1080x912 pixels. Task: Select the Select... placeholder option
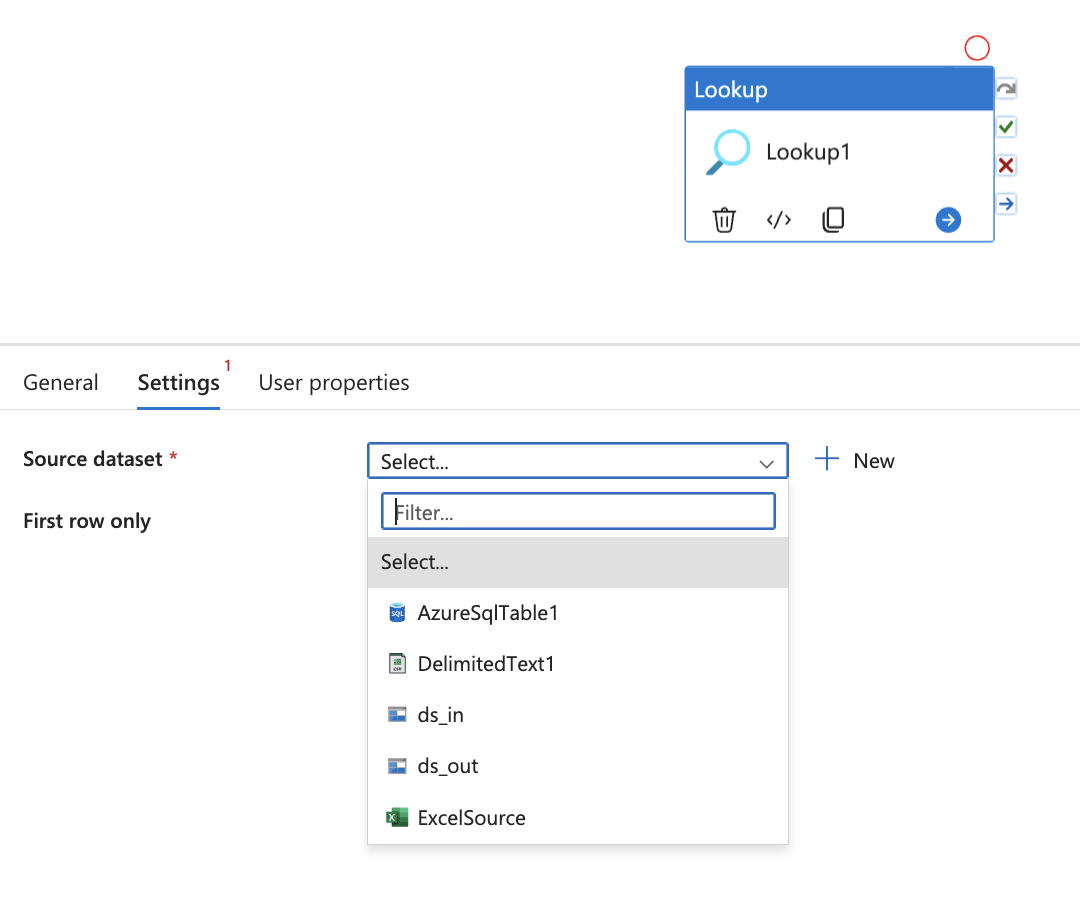(415, 561)
